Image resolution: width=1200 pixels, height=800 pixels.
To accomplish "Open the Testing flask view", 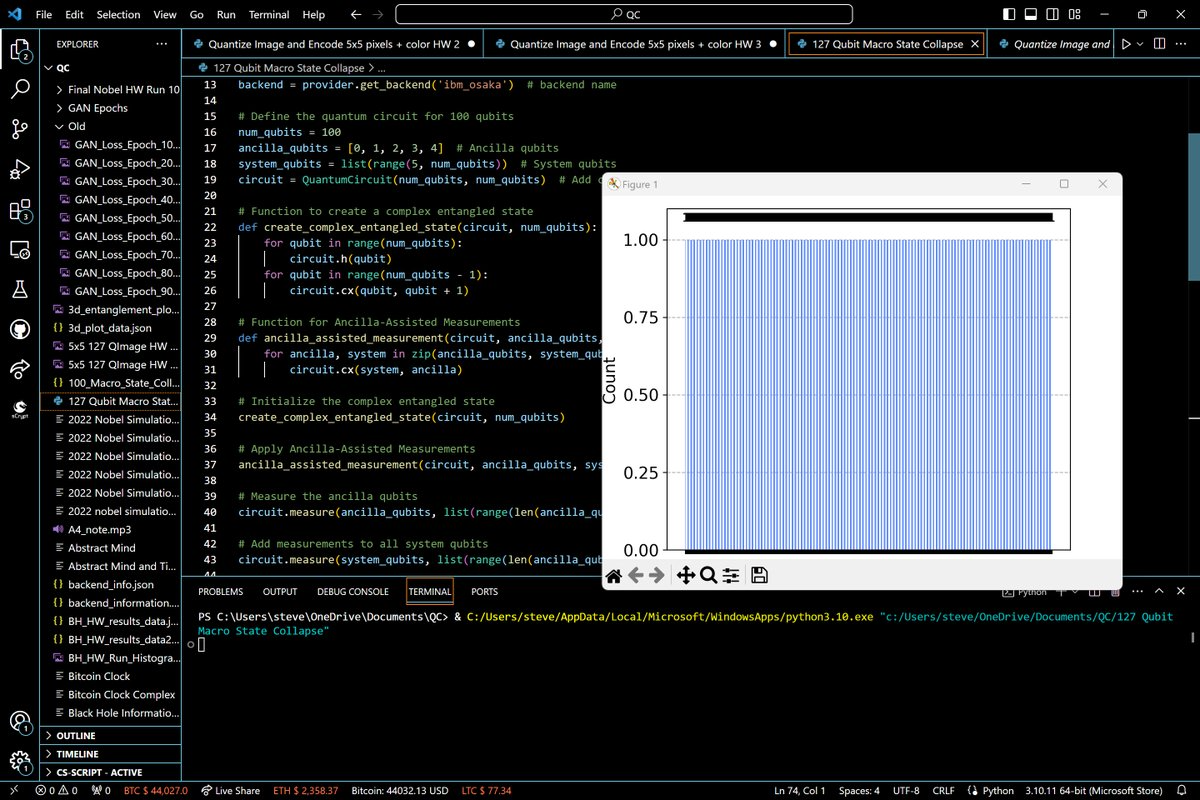I will (20, 289).
